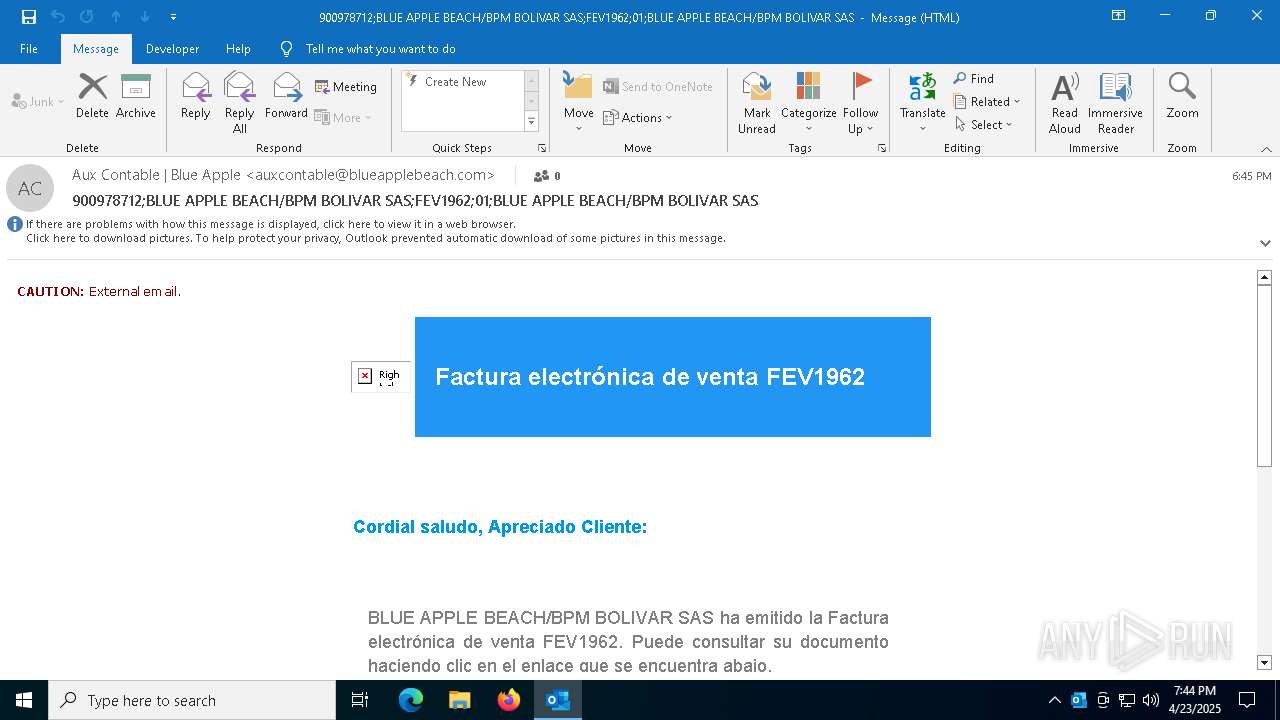
Task: Focus the 'Tell me what you want to do' box
Action: (380, 49)
